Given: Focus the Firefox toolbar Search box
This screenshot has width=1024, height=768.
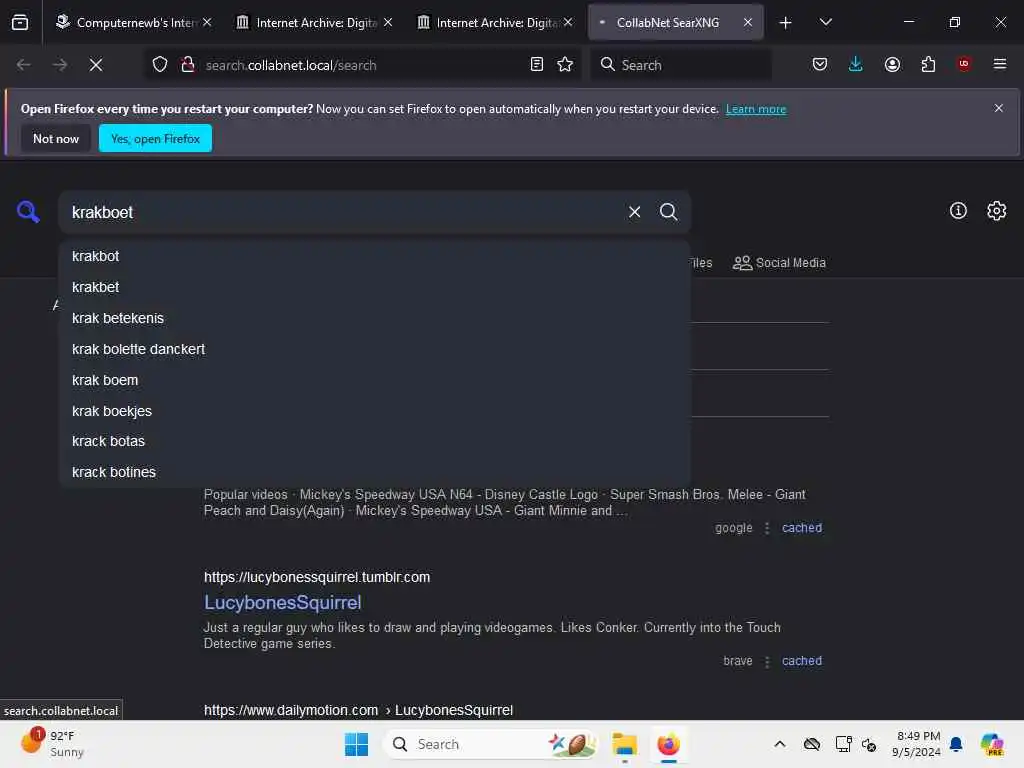Looking at the screenshot, I should tap(680, 65).
